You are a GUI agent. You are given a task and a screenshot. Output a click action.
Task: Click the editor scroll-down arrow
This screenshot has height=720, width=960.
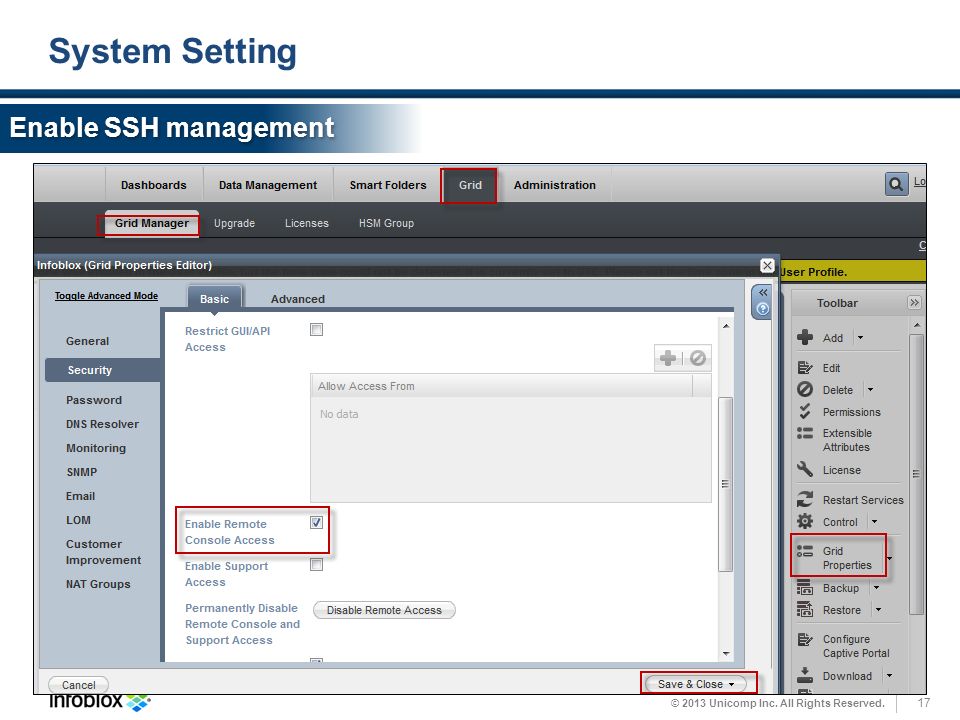(726, 654)
